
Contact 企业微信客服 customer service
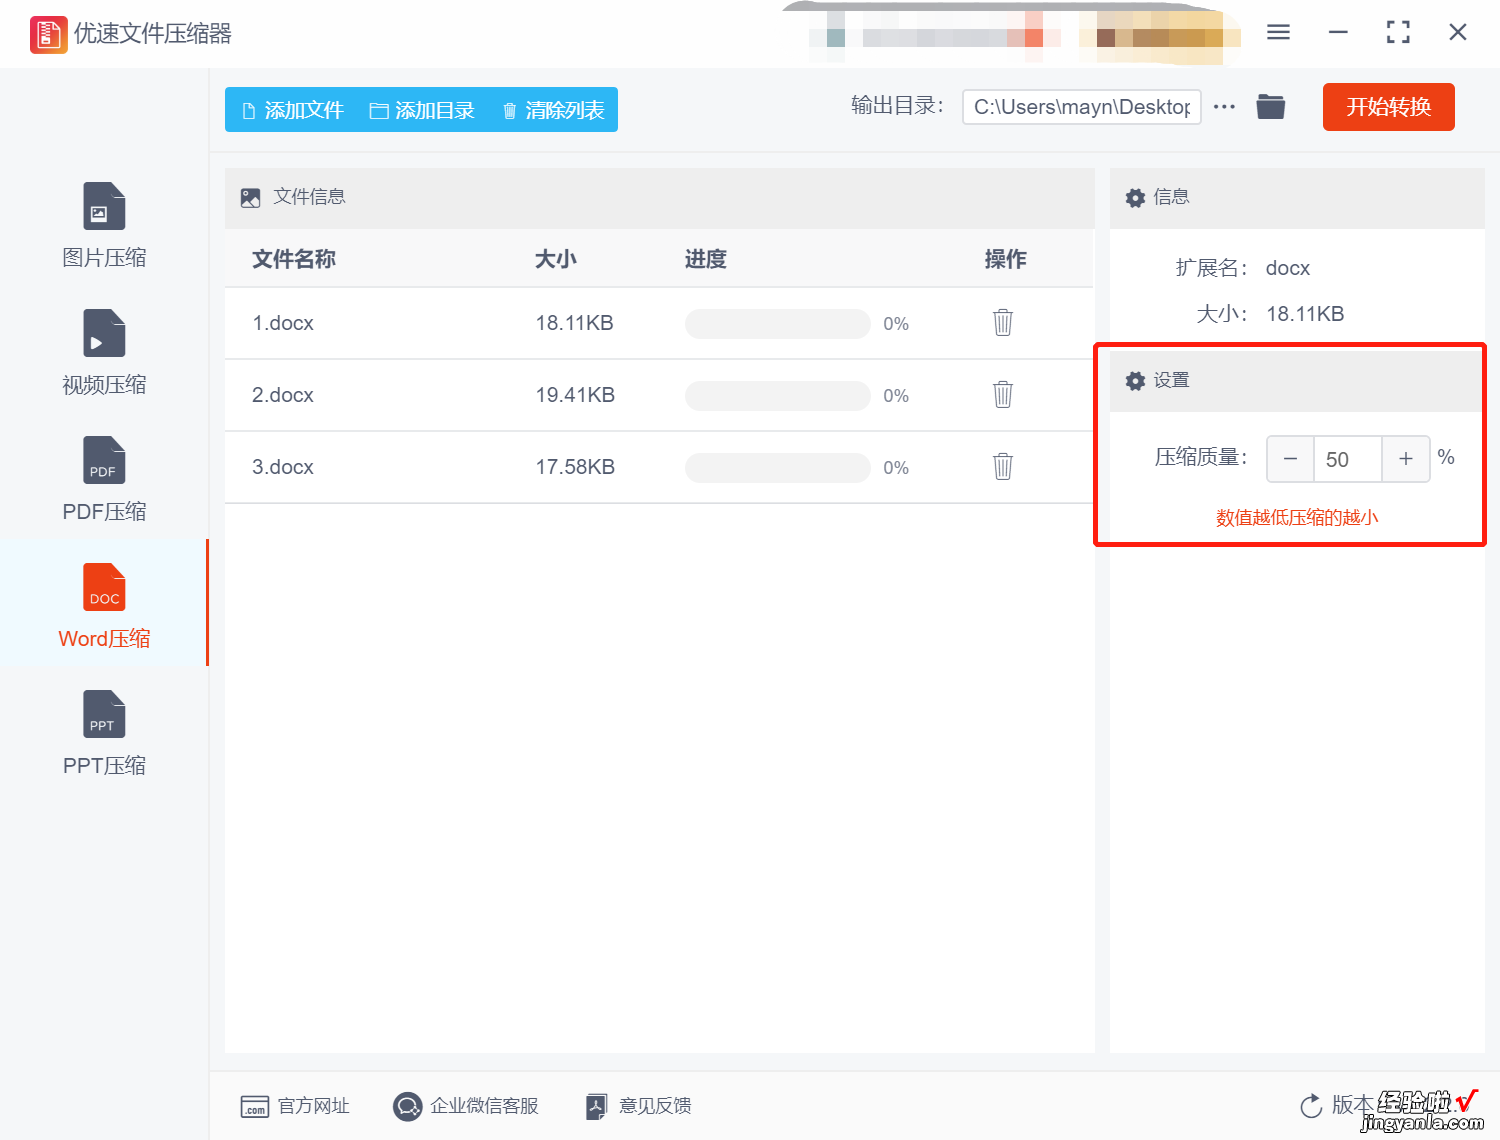[x=465, y=1106]
